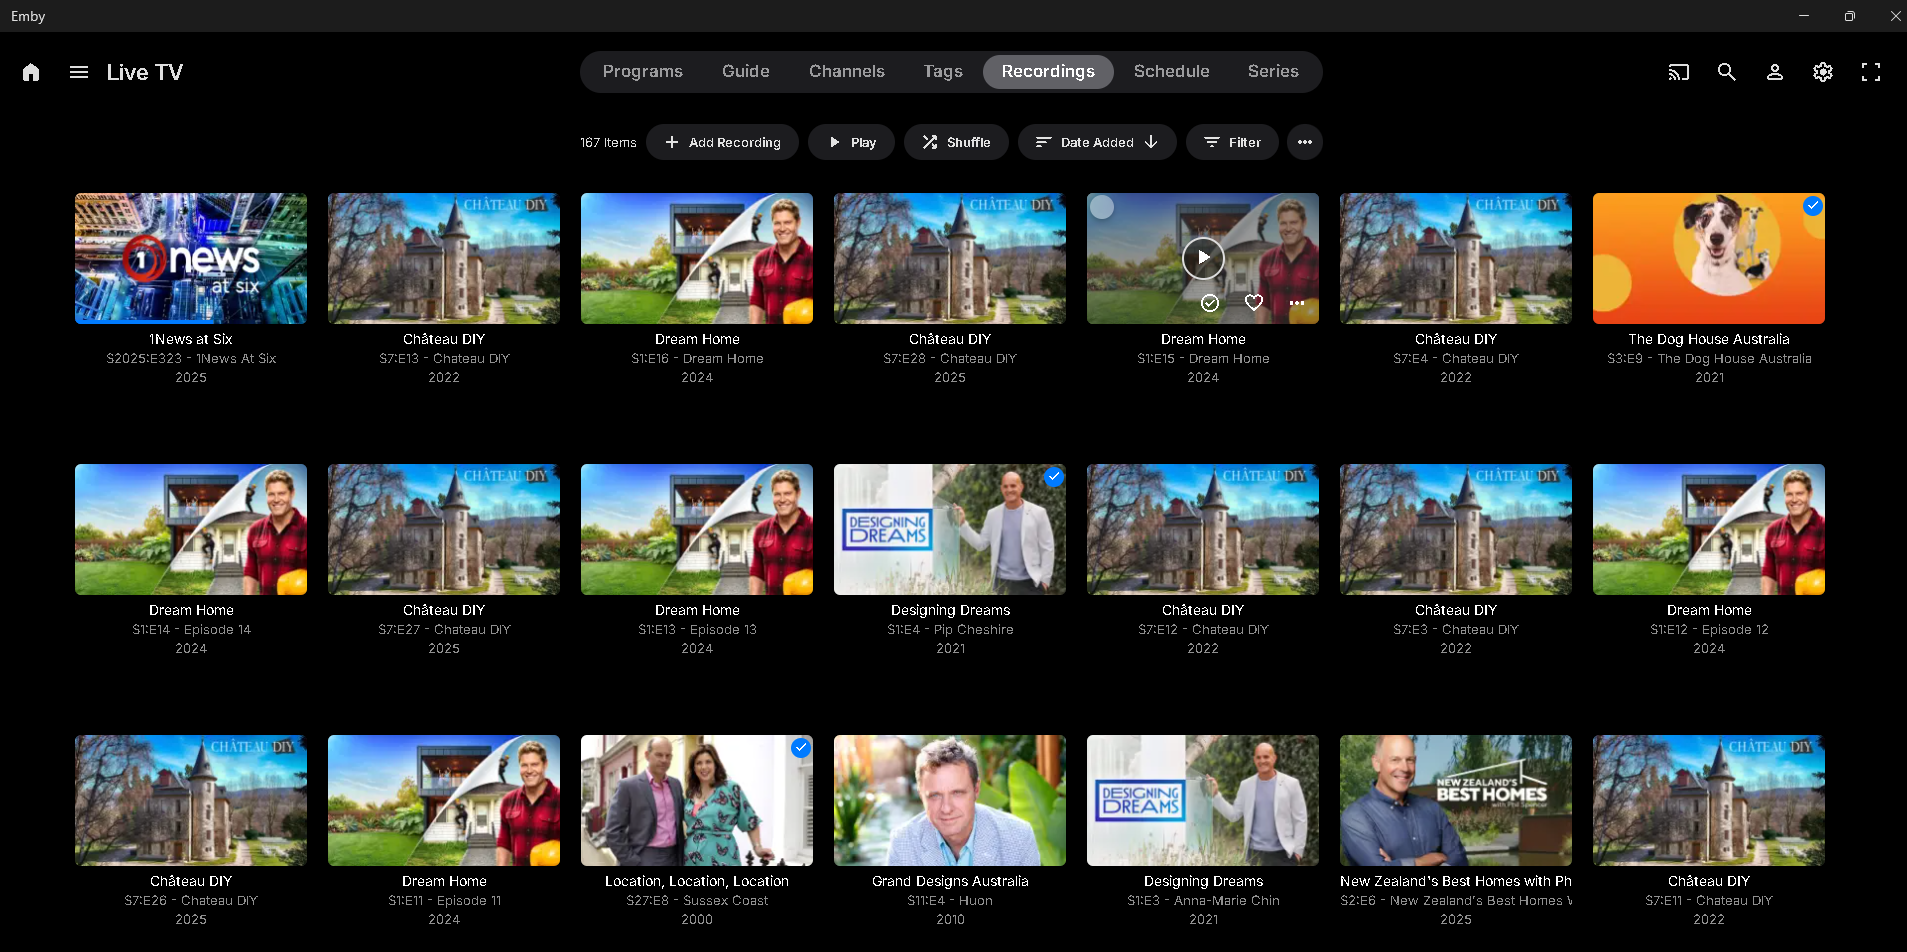Open the Date Added sort dropdown

1097,142
